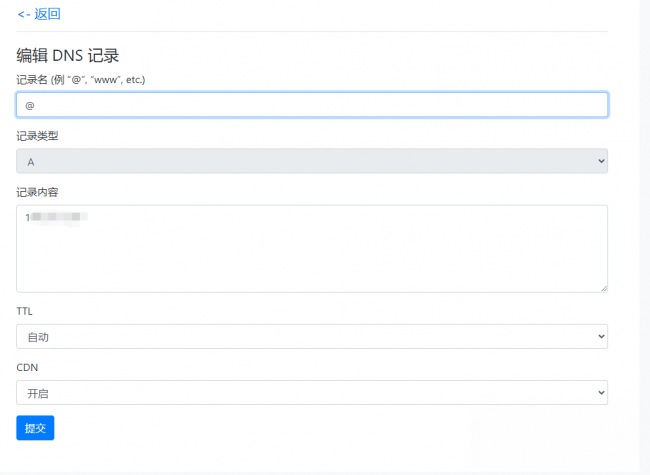Image resolution: width=650 pixels, height=475 pixels.
Task: Click the CDN select chevron arrow
Action: coord(600,392)
